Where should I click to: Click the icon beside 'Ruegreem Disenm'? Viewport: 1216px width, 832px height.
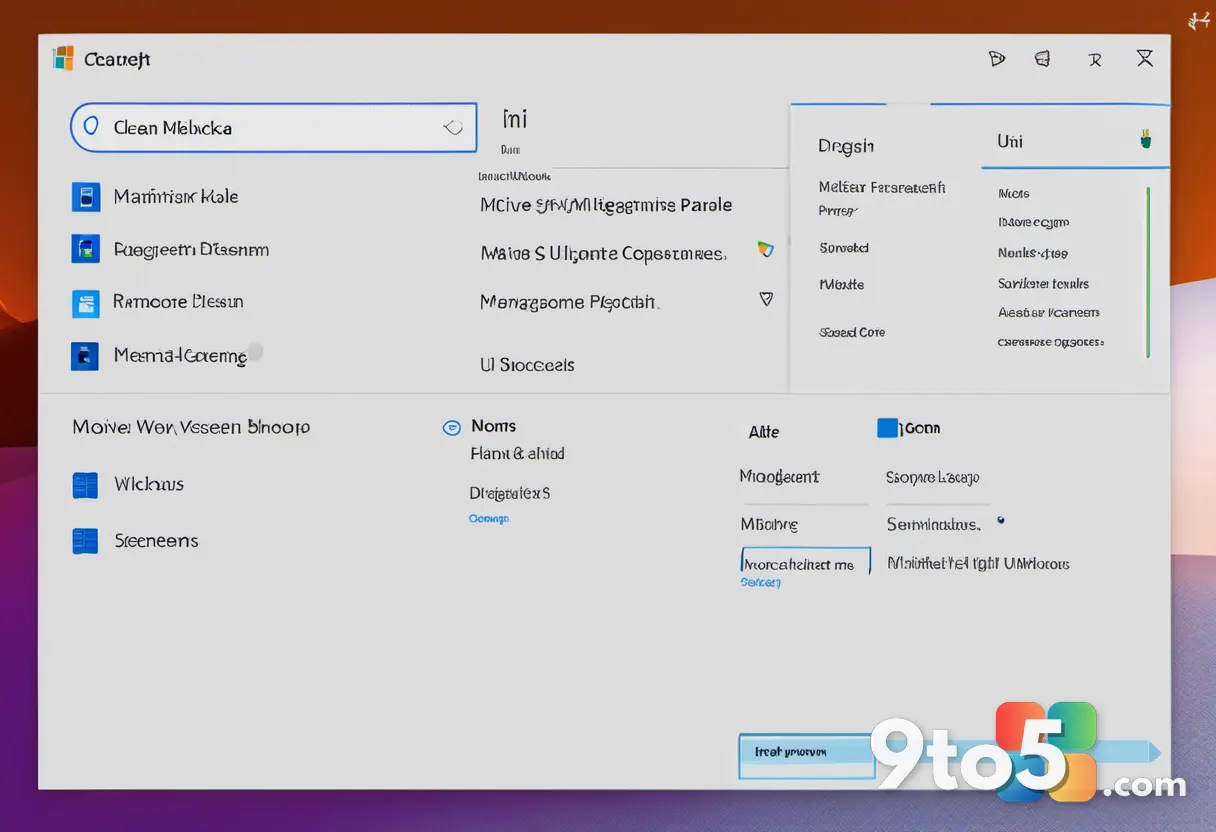(x=86, y=249)
